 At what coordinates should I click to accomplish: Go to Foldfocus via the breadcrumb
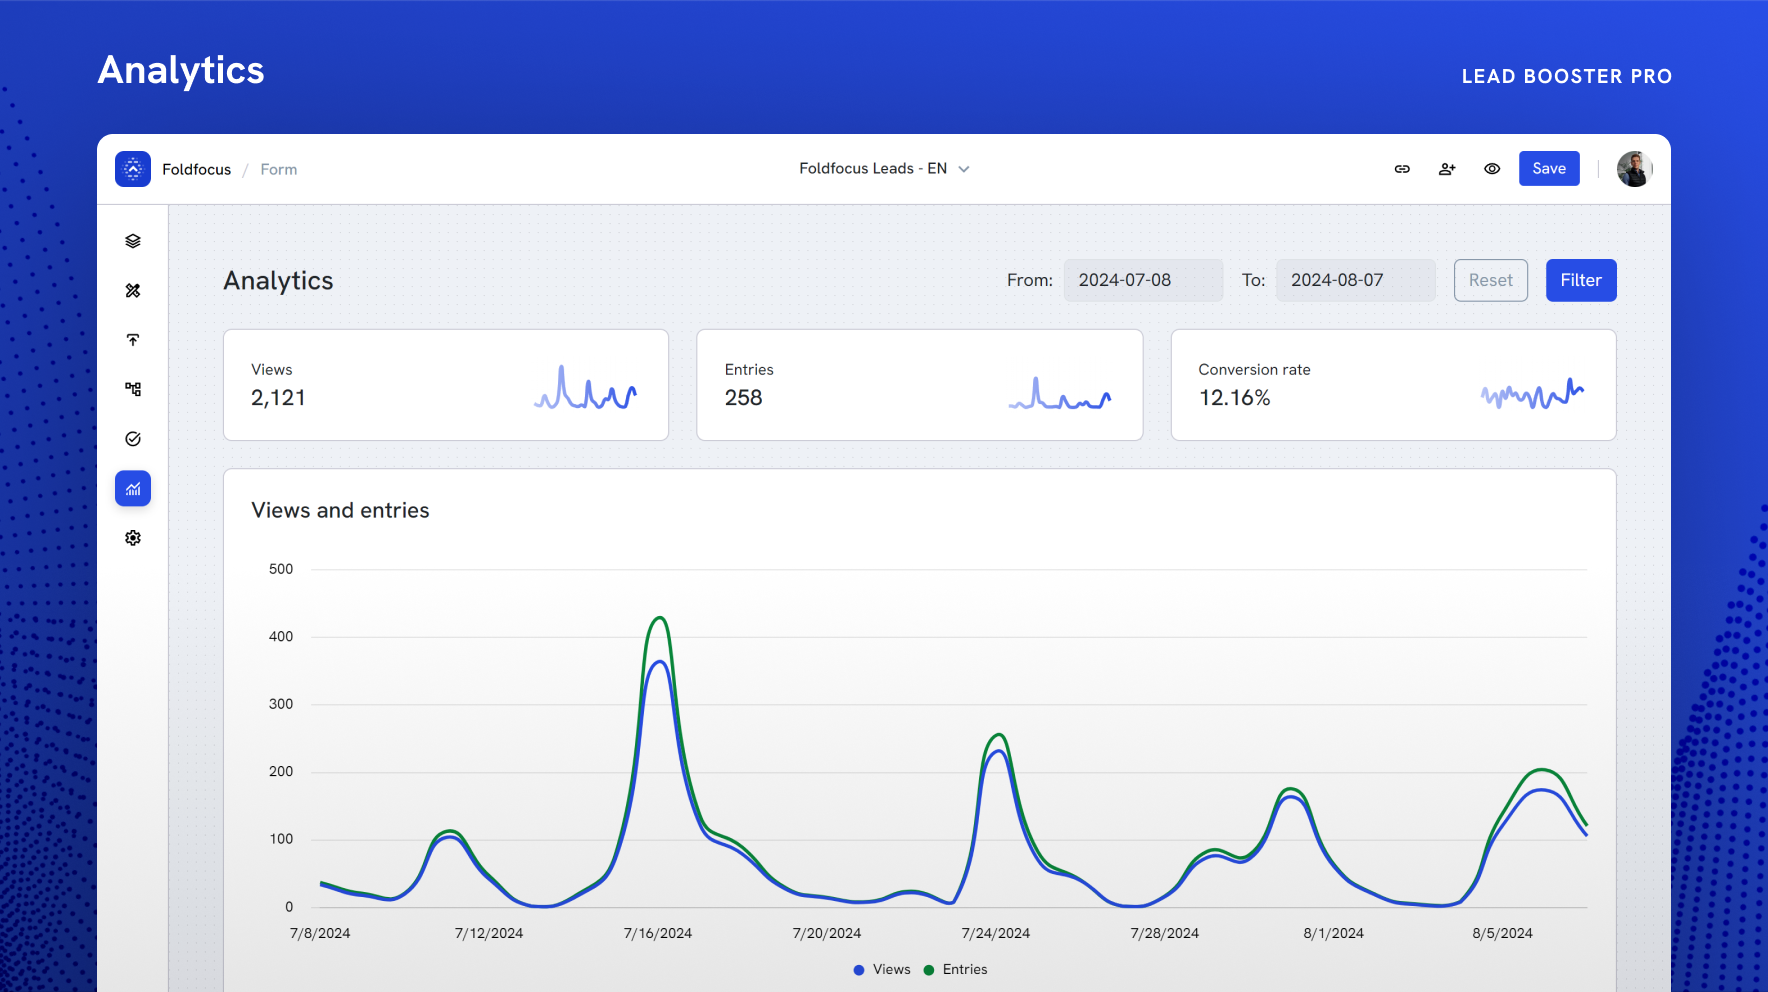point(196,169)
